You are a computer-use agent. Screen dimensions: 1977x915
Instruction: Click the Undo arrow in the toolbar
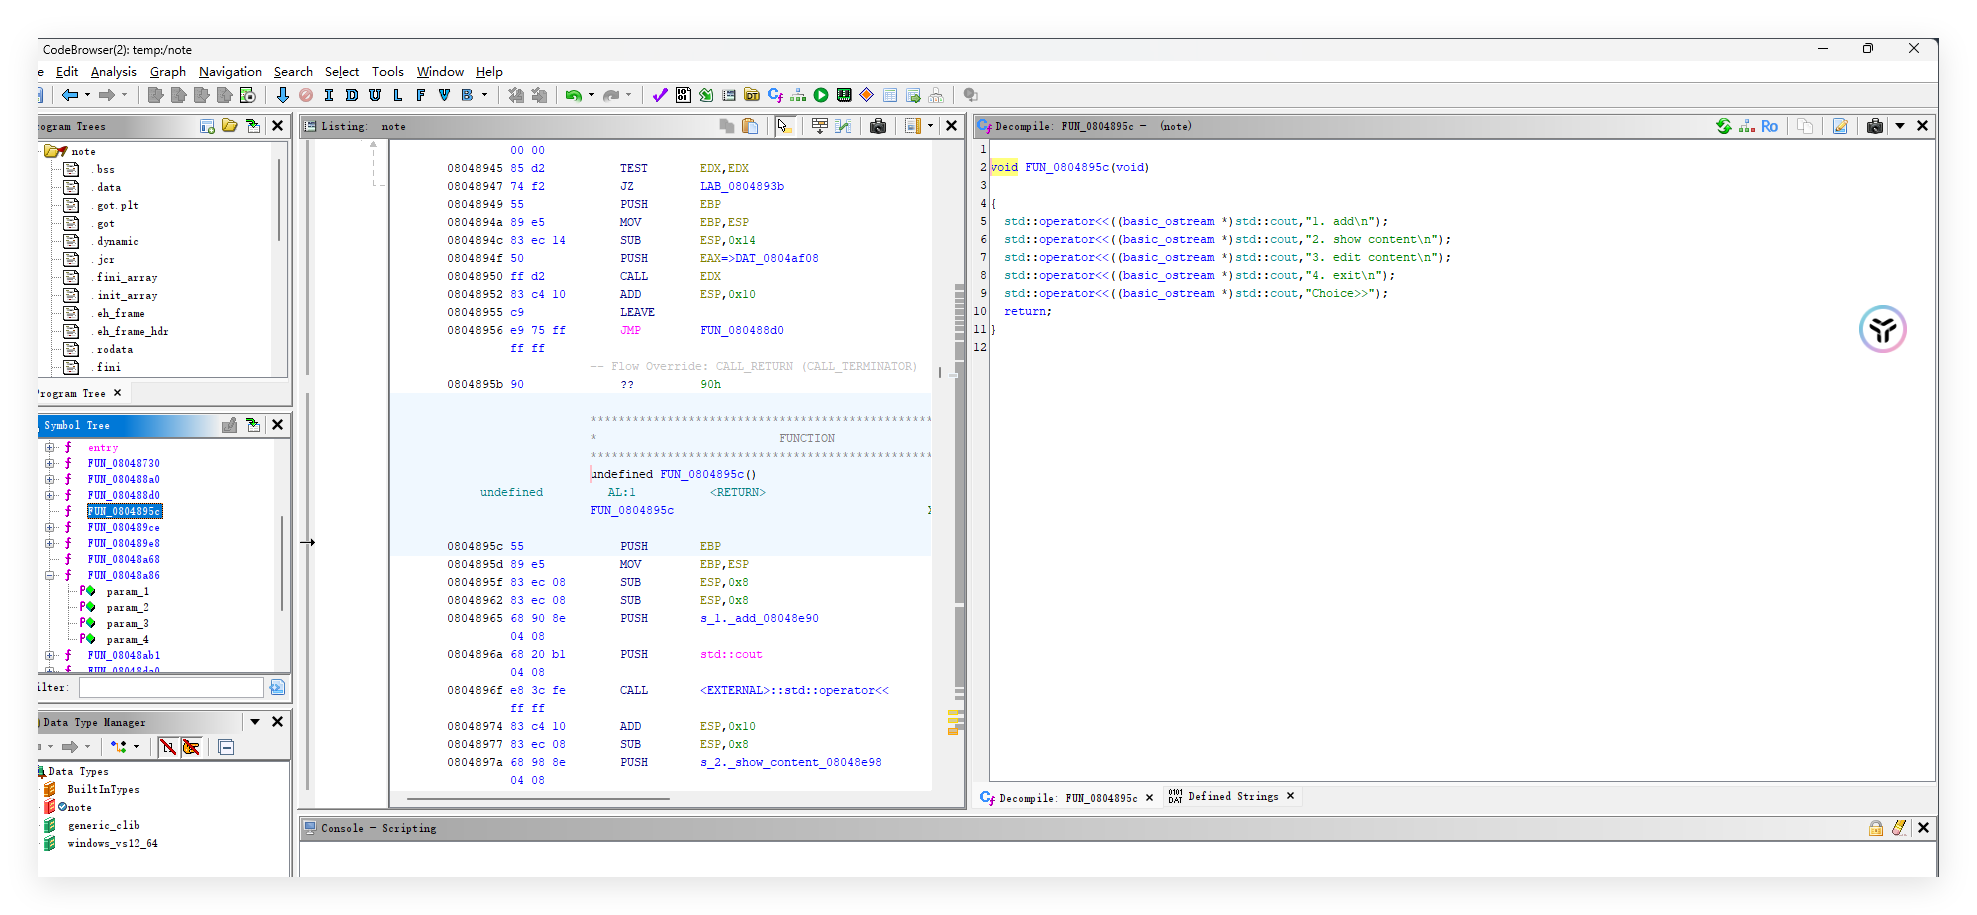573,95
